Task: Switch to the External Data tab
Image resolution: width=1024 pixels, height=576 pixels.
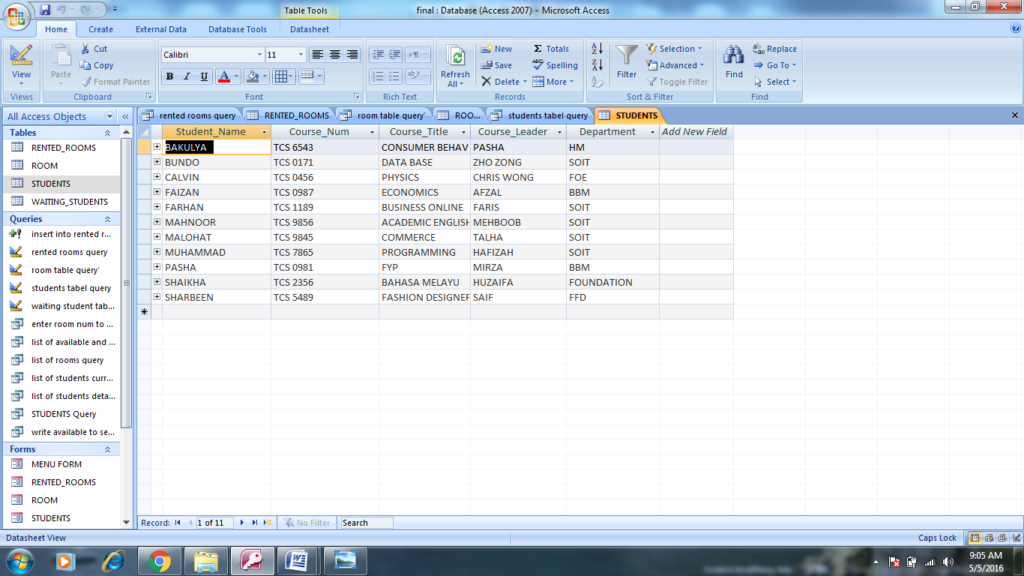Action: pyautogui.click(x=161, y=29)
